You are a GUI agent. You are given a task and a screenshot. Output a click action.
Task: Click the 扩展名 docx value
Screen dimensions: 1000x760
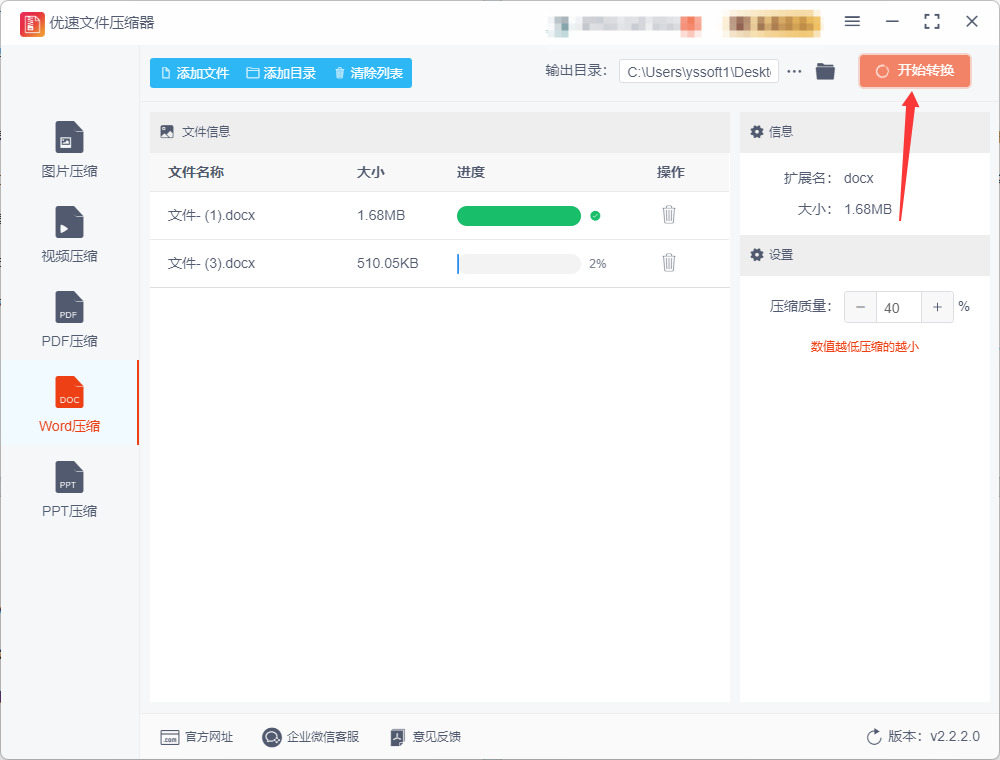pos(858,179)
